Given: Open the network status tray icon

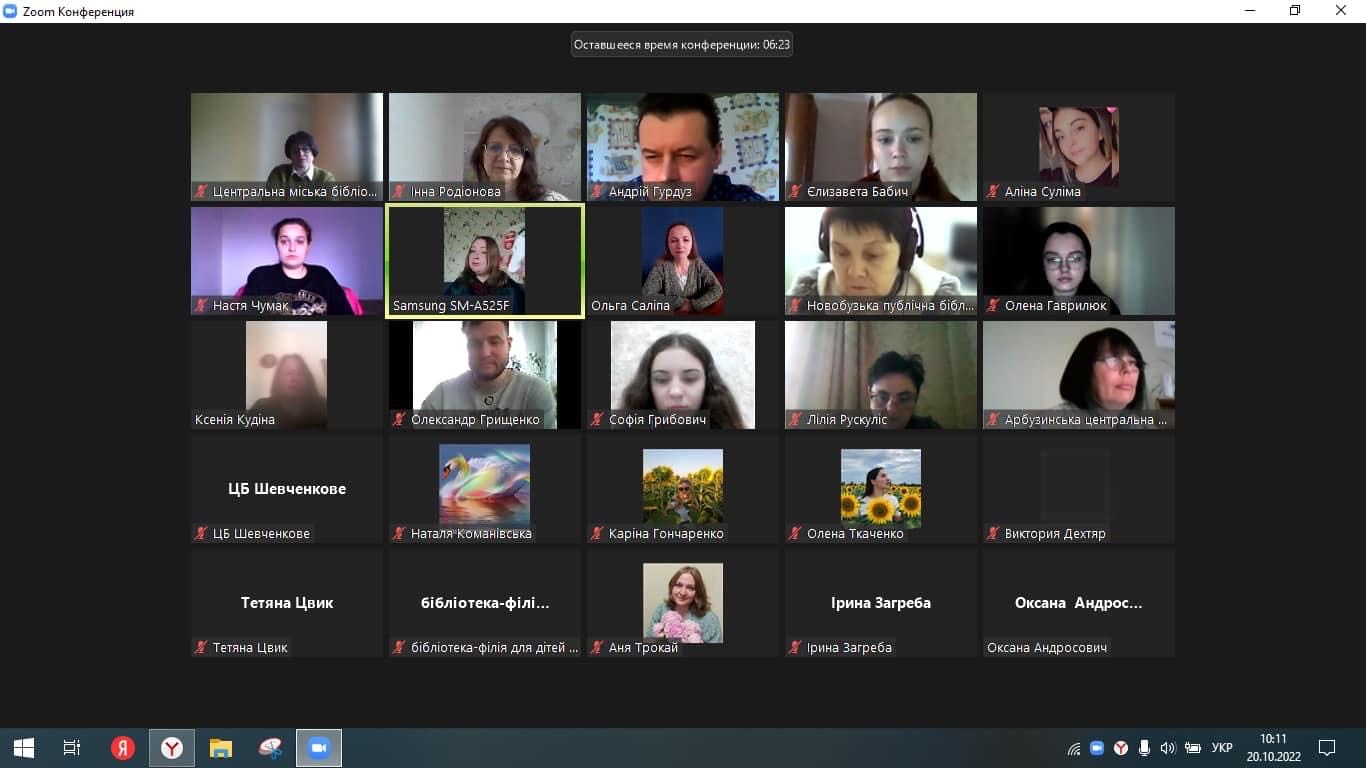Looking at the screenshot, I should coord(1074,748).
